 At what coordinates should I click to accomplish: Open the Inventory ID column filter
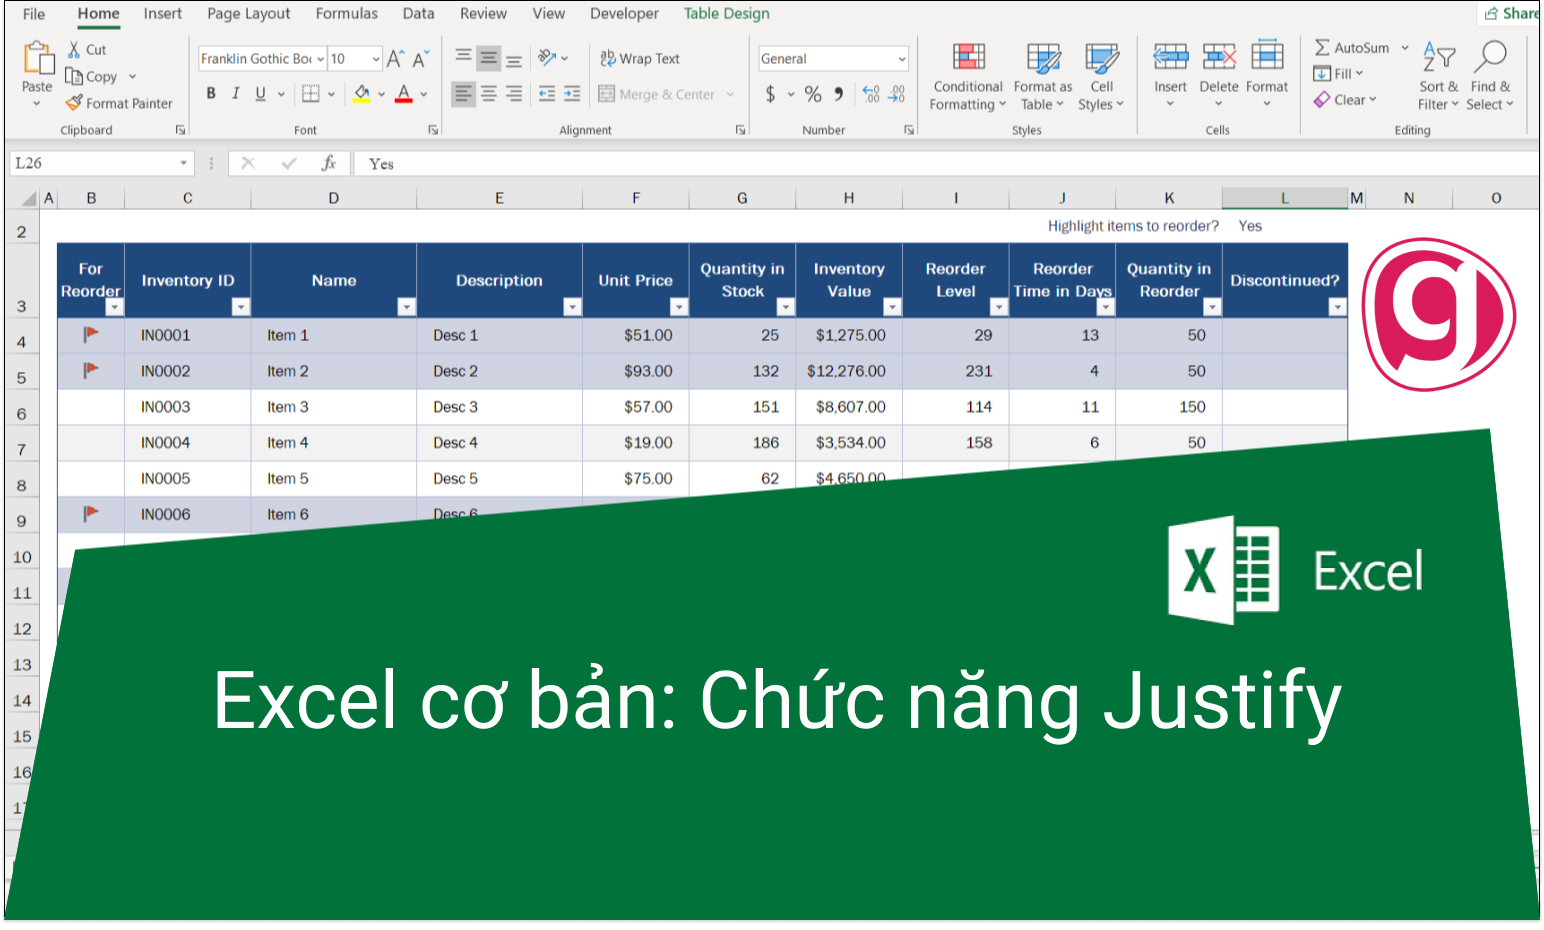click(x=240, y=307)
